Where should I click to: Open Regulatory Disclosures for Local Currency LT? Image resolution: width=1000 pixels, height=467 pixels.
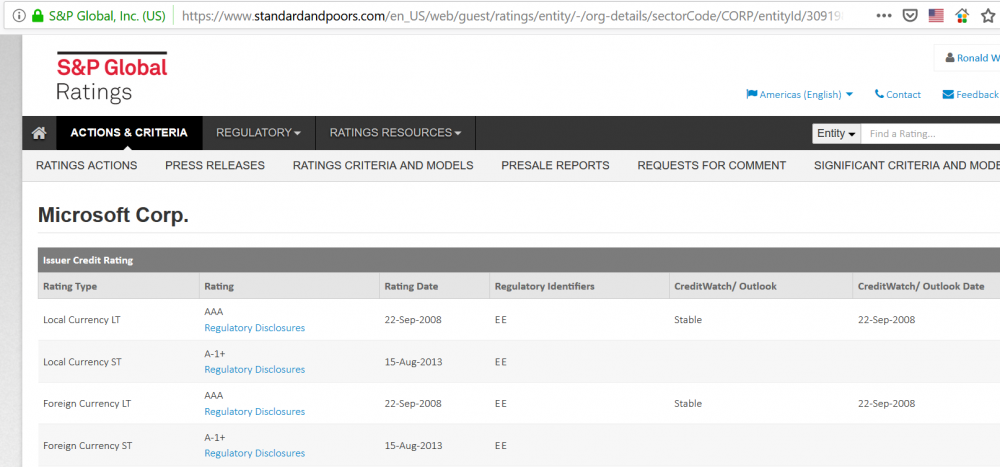coord(254,328)
